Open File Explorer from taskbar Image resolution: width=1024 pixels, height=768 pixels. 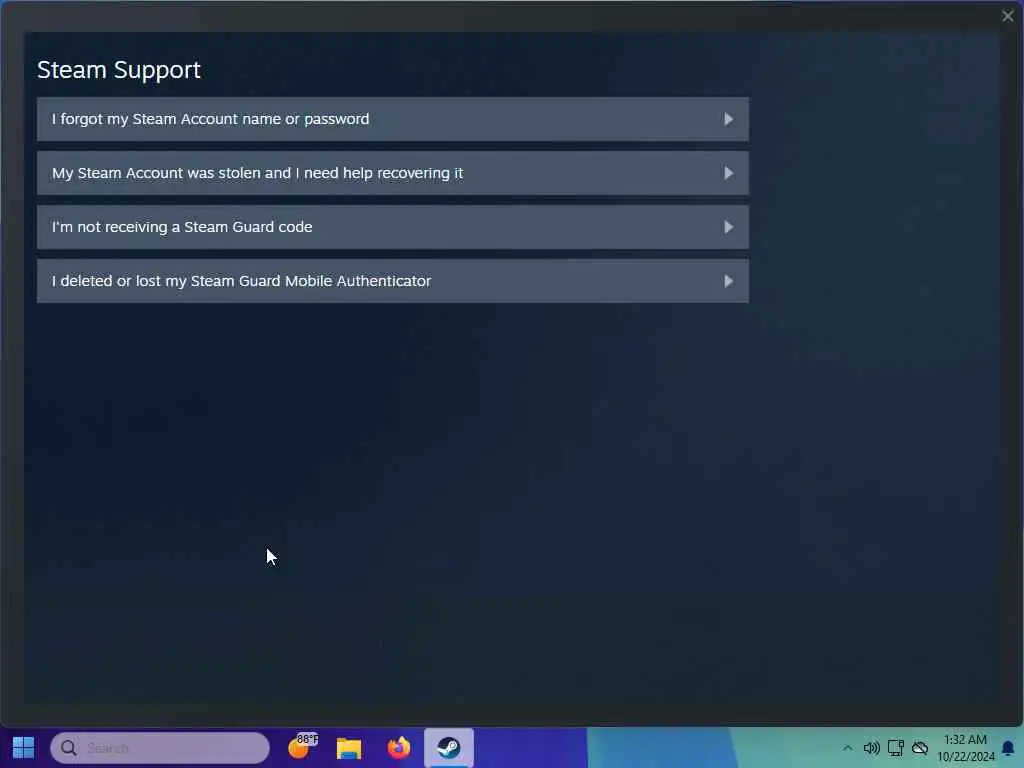(349, 748)
